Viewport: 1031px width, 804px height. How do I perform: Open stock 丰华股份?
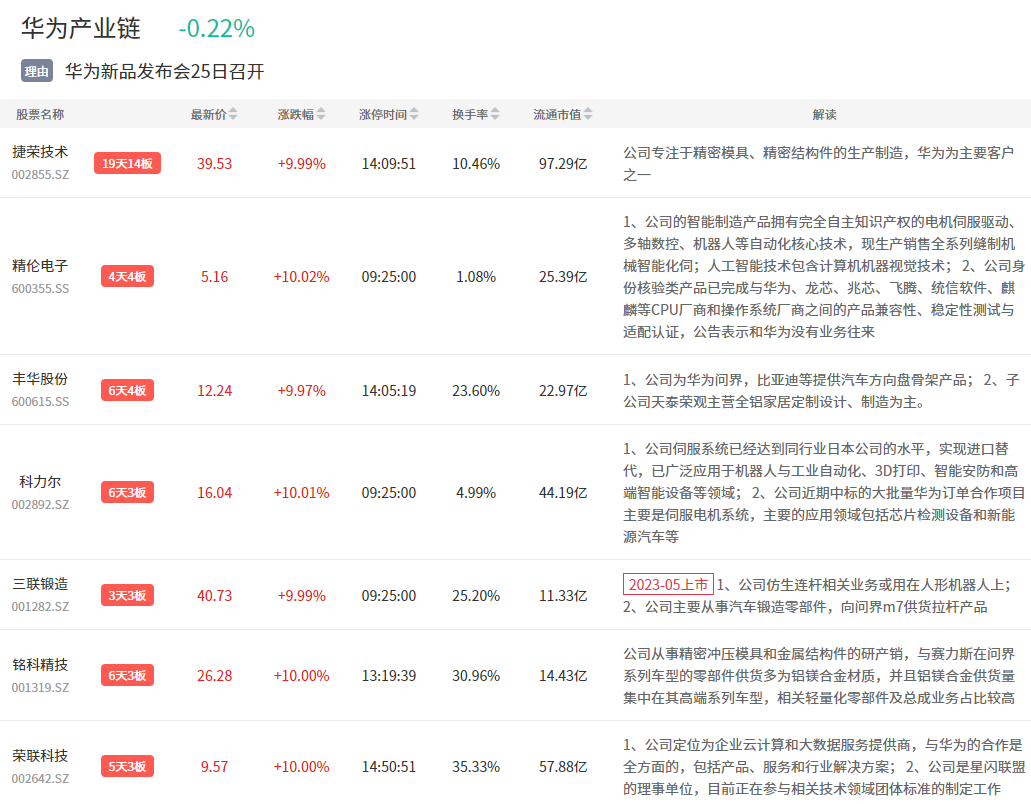click(40, 379)
